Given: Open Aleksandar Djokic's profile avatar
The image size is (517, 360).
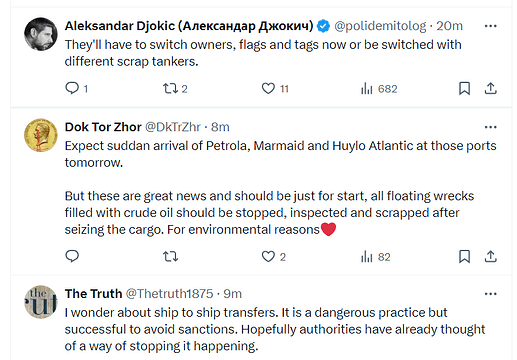Looking at the screenshot, I should (41, 34).
